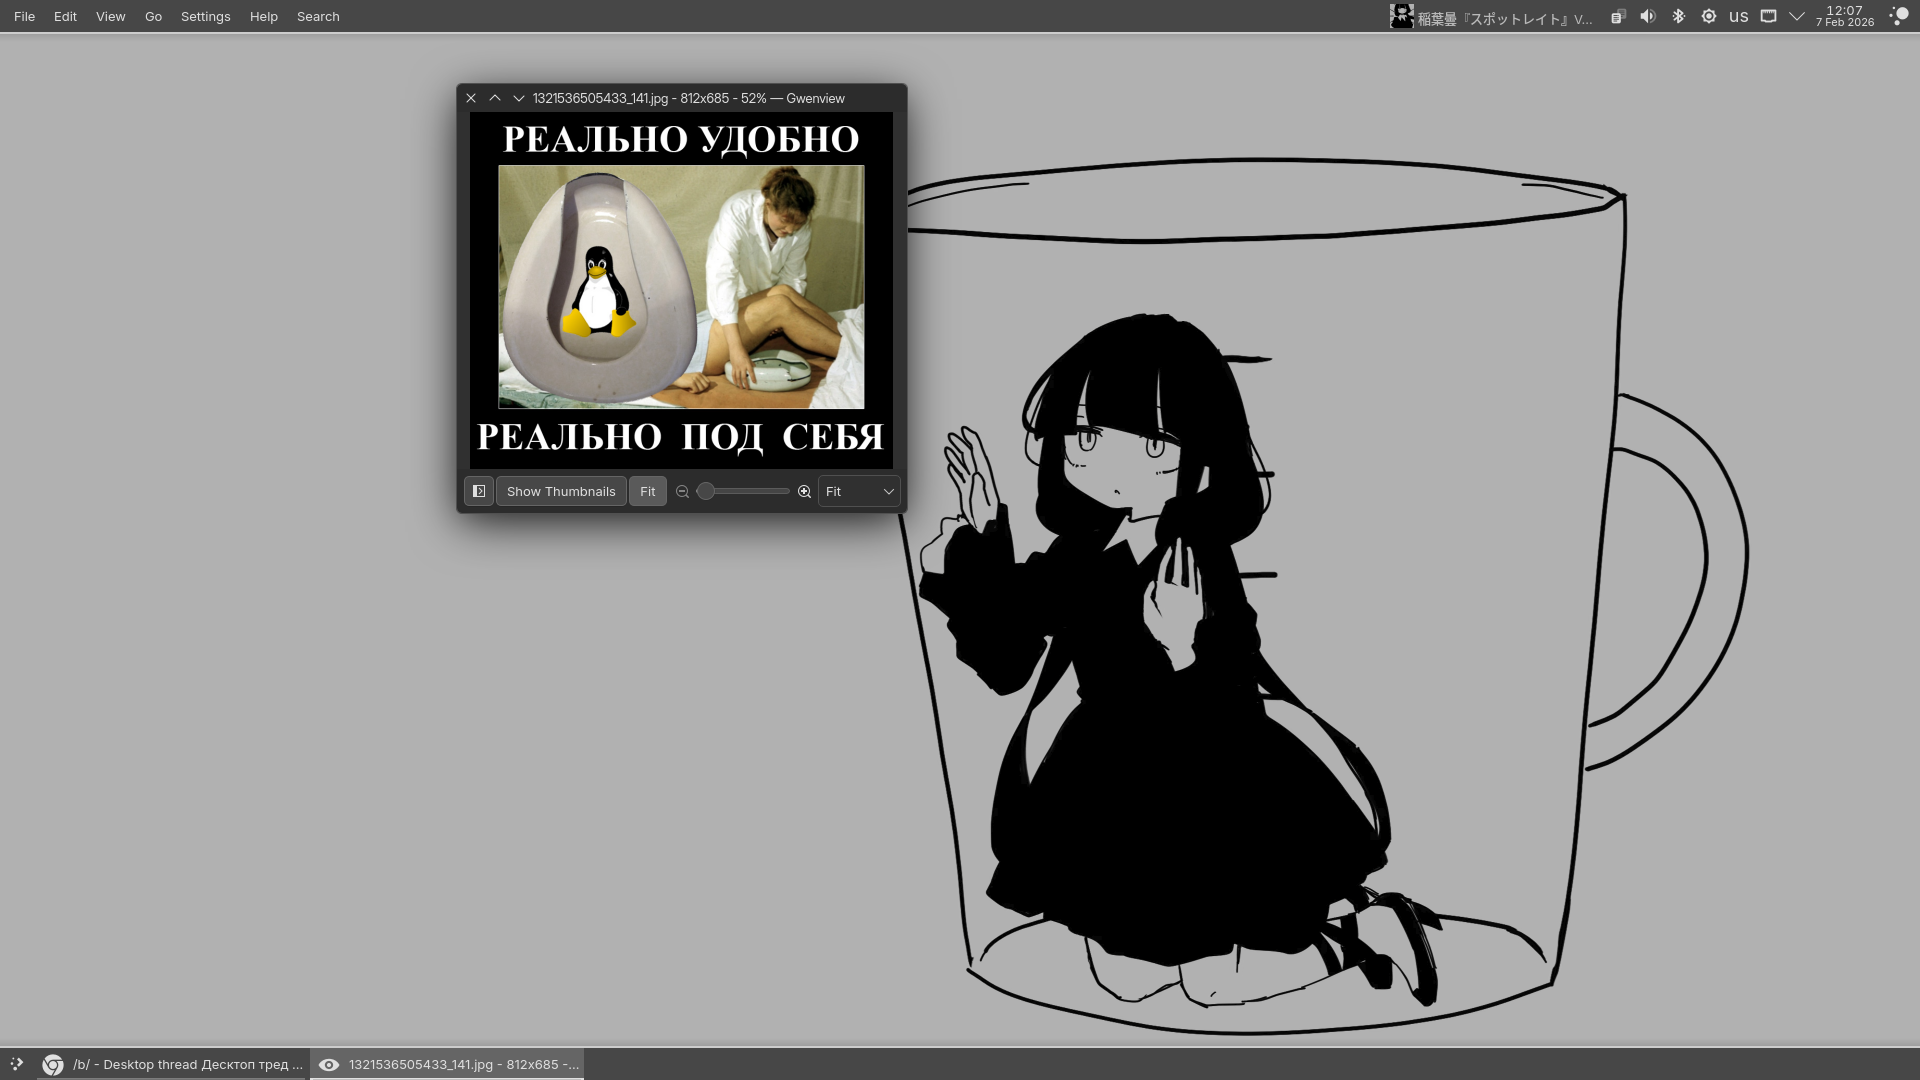Open the File menu
This screenshot has height=1080, width=1920.
(24, 16)
